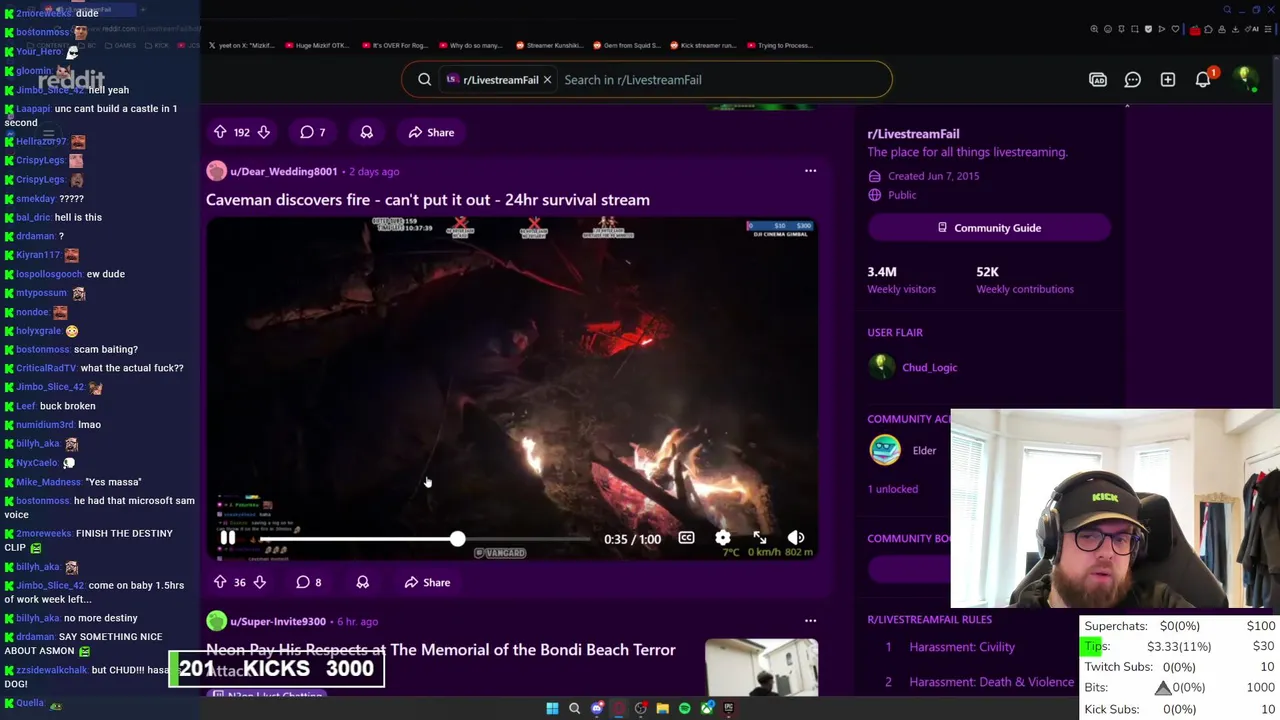This screenshot has width=1280, height=720.
Task: Downvote the Caveman fire post with 36 votes
Action: [260, 582]
